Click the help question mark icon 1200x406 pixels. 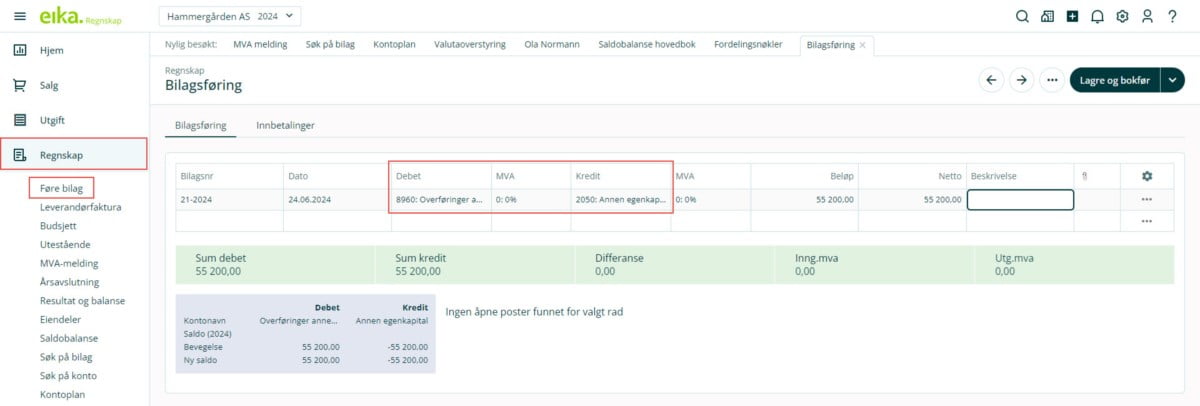pos(1172,16)
